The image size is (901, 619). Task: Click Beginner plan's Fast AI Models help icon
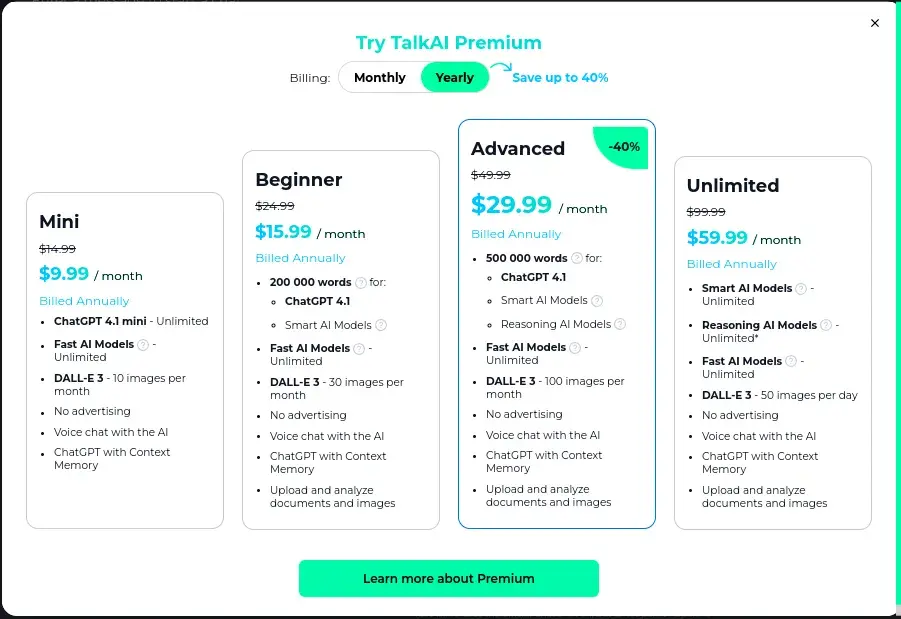coord(359,348)
